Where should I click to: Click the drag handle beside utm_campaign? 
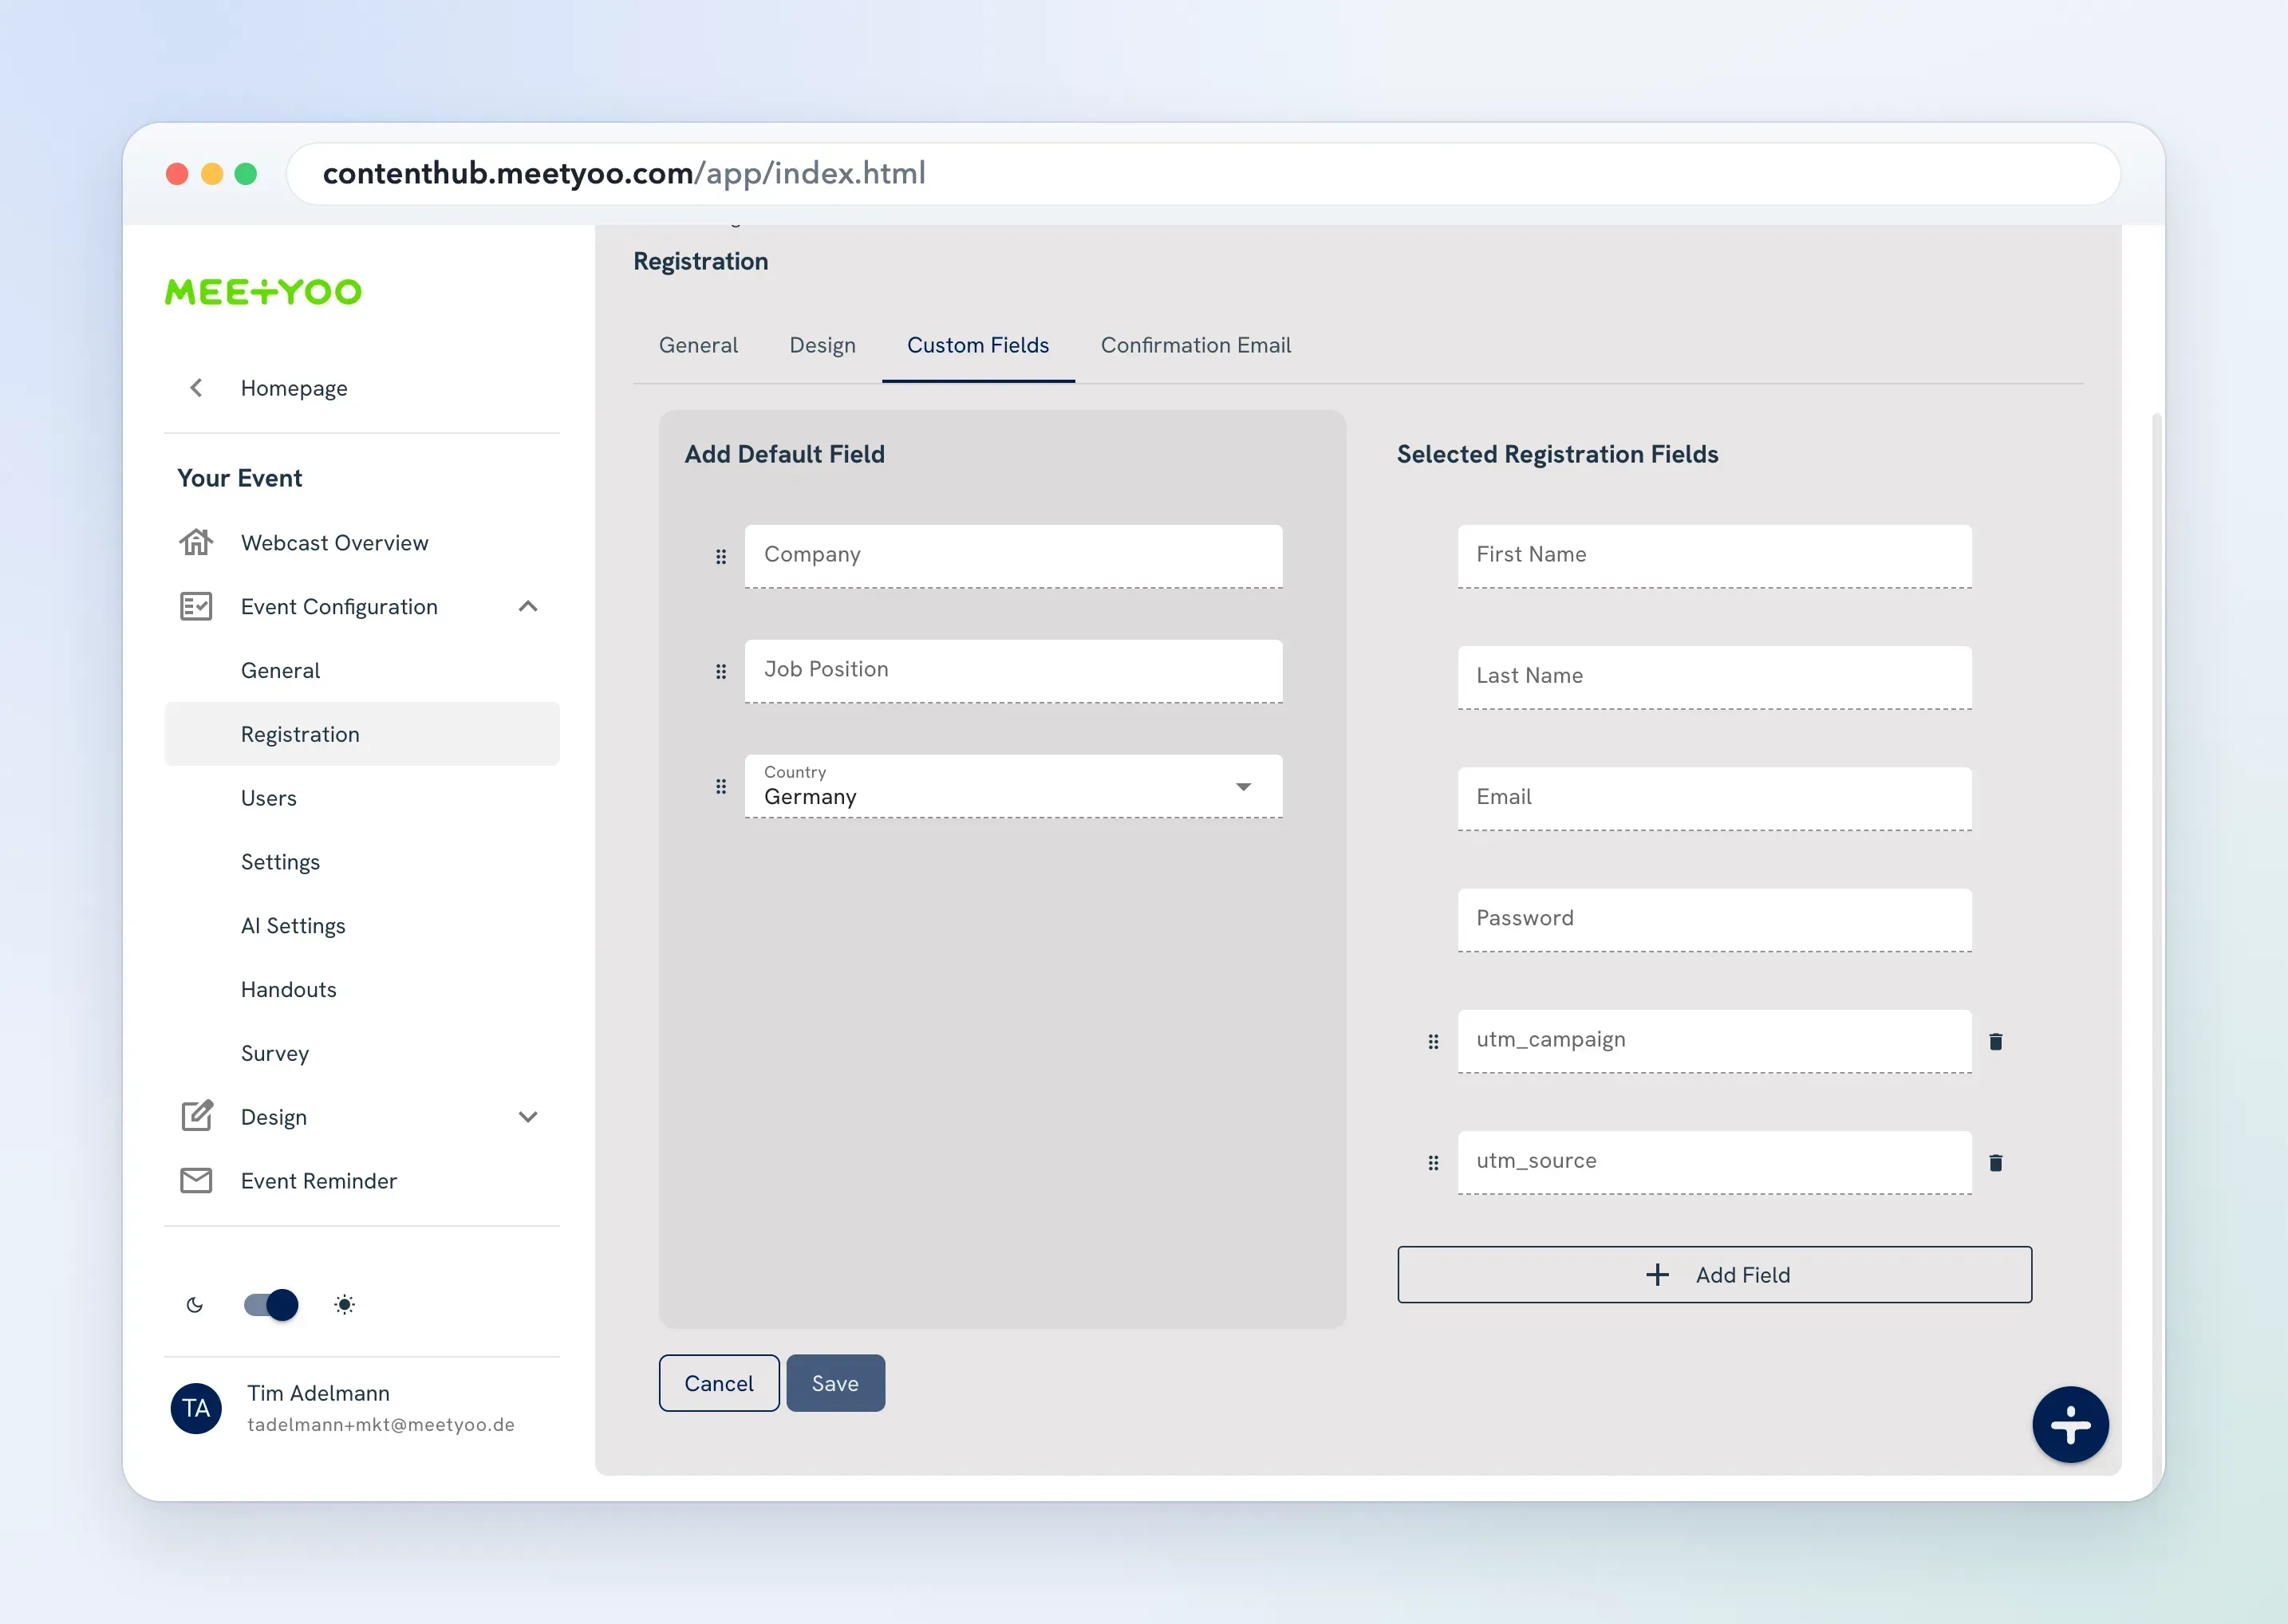pyautogui.click(x=1433, y=1042)
